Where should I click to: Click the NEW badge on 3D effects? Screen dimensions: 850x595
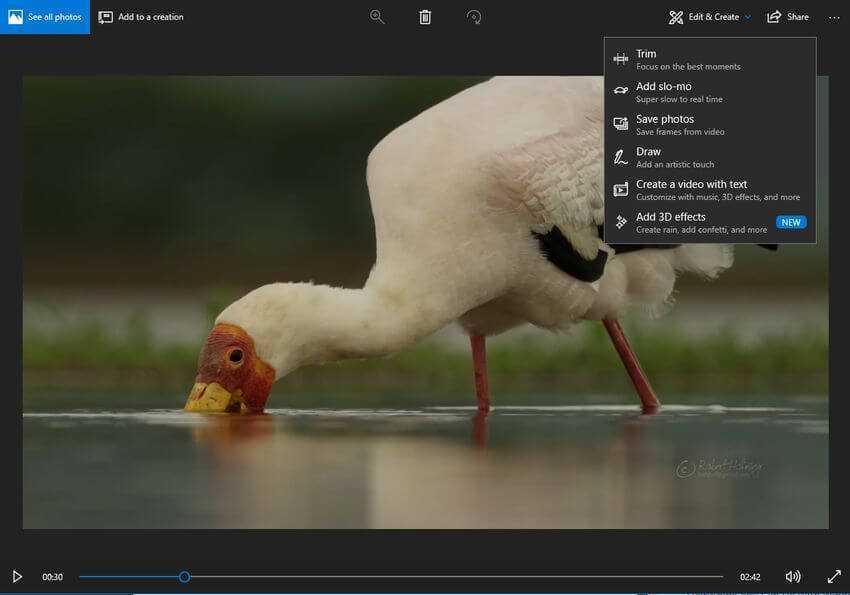(x=791, y=222)
